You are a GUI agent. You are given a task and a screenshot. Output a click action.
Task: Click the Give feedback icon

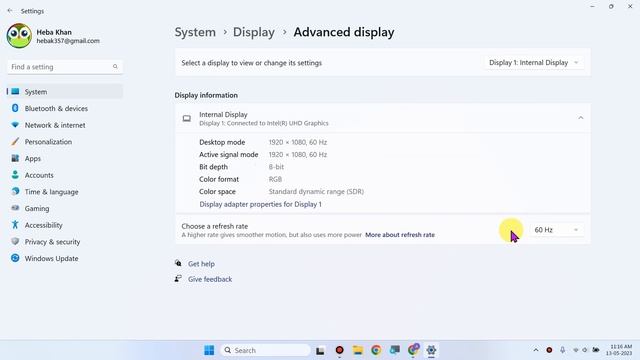click(178, 279)
